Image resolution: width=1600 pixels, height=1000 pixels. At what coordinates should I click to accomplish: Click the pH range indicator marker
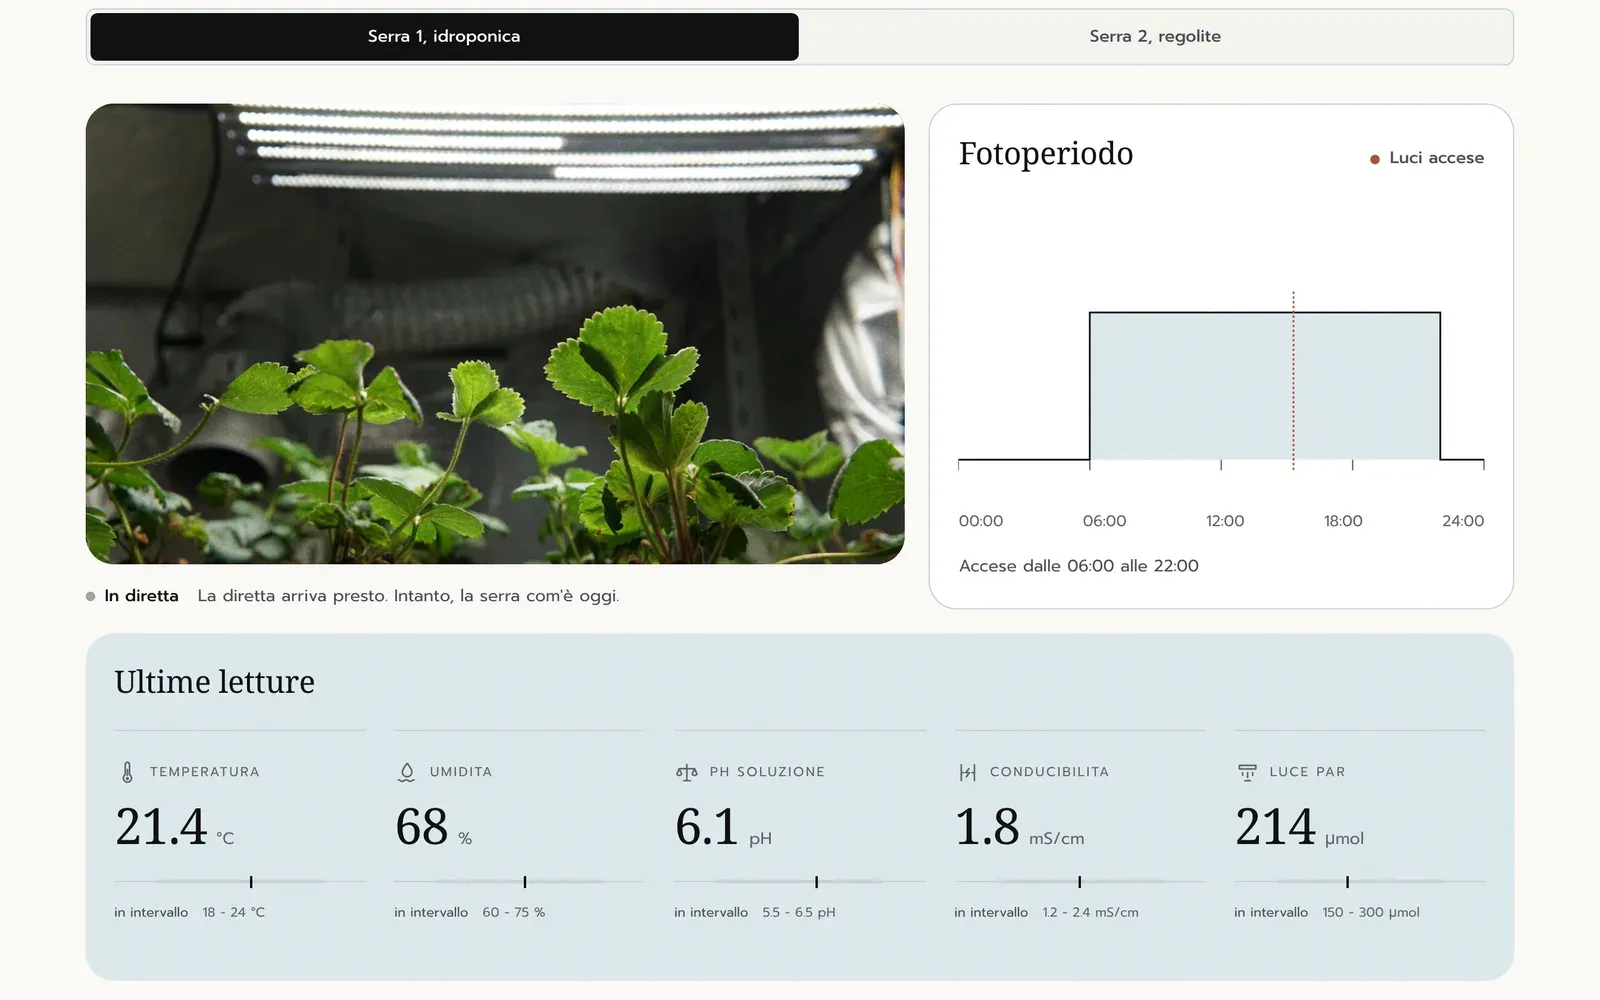coord(817,882)
